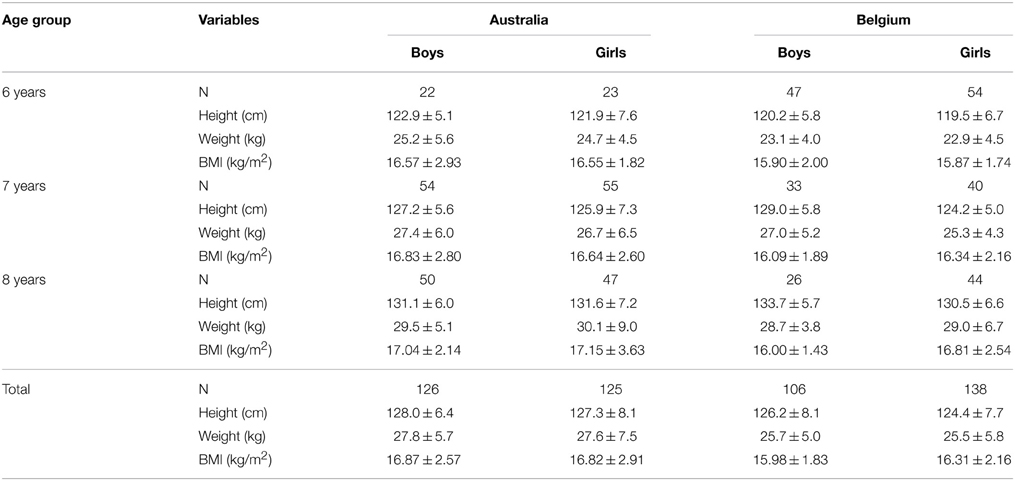Click the Belgium girls N value 54
This screenshot has height=481, width=1015.
click(976, 93)
